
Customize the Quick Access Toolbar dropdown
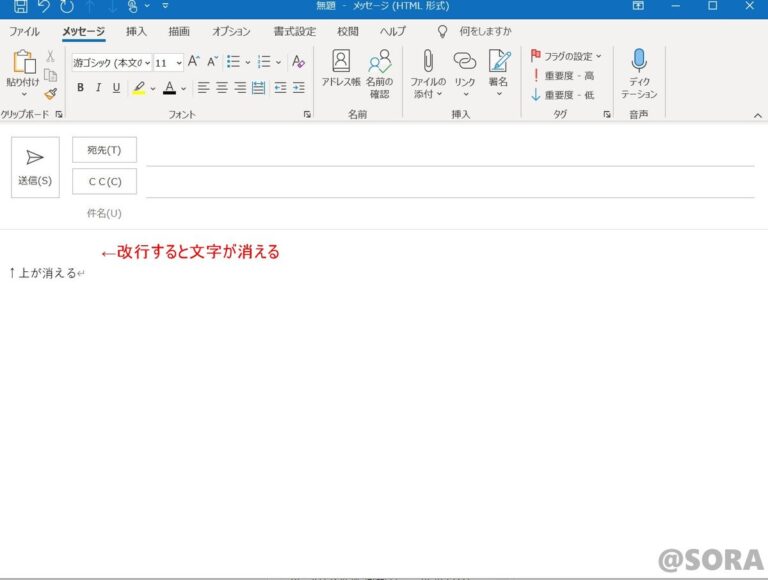pos(165,6)
